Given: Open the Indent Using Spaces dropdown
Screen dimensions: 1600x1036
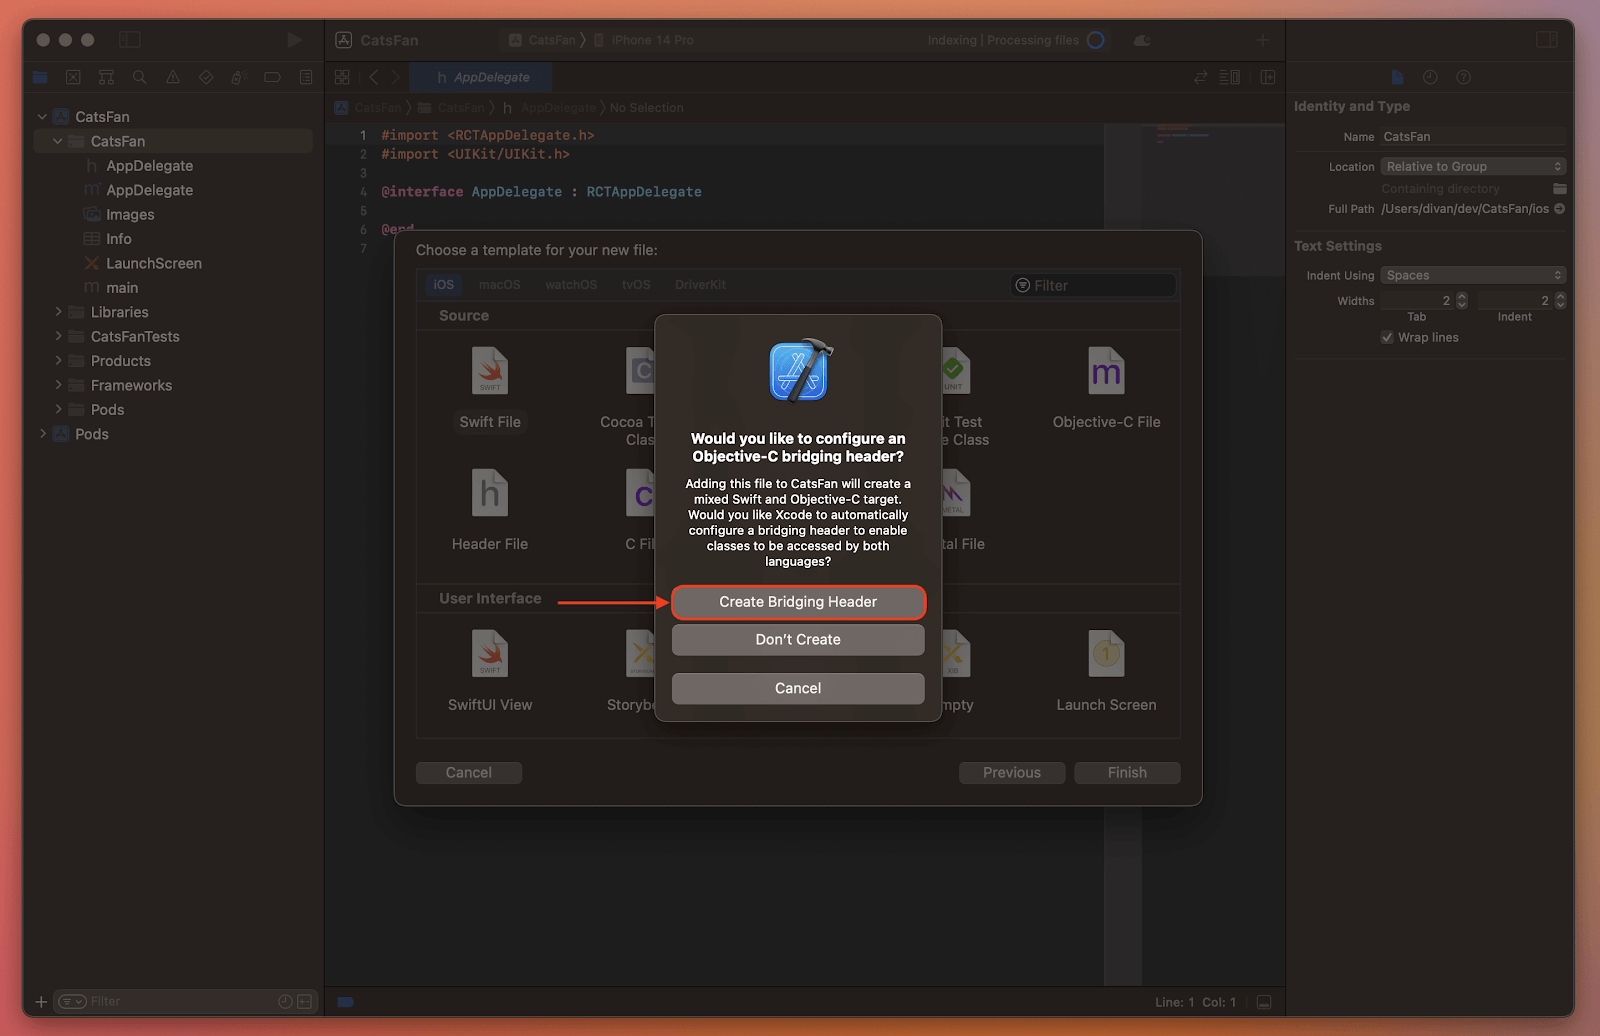Looking at the screenshot, I should (1472, 276).
